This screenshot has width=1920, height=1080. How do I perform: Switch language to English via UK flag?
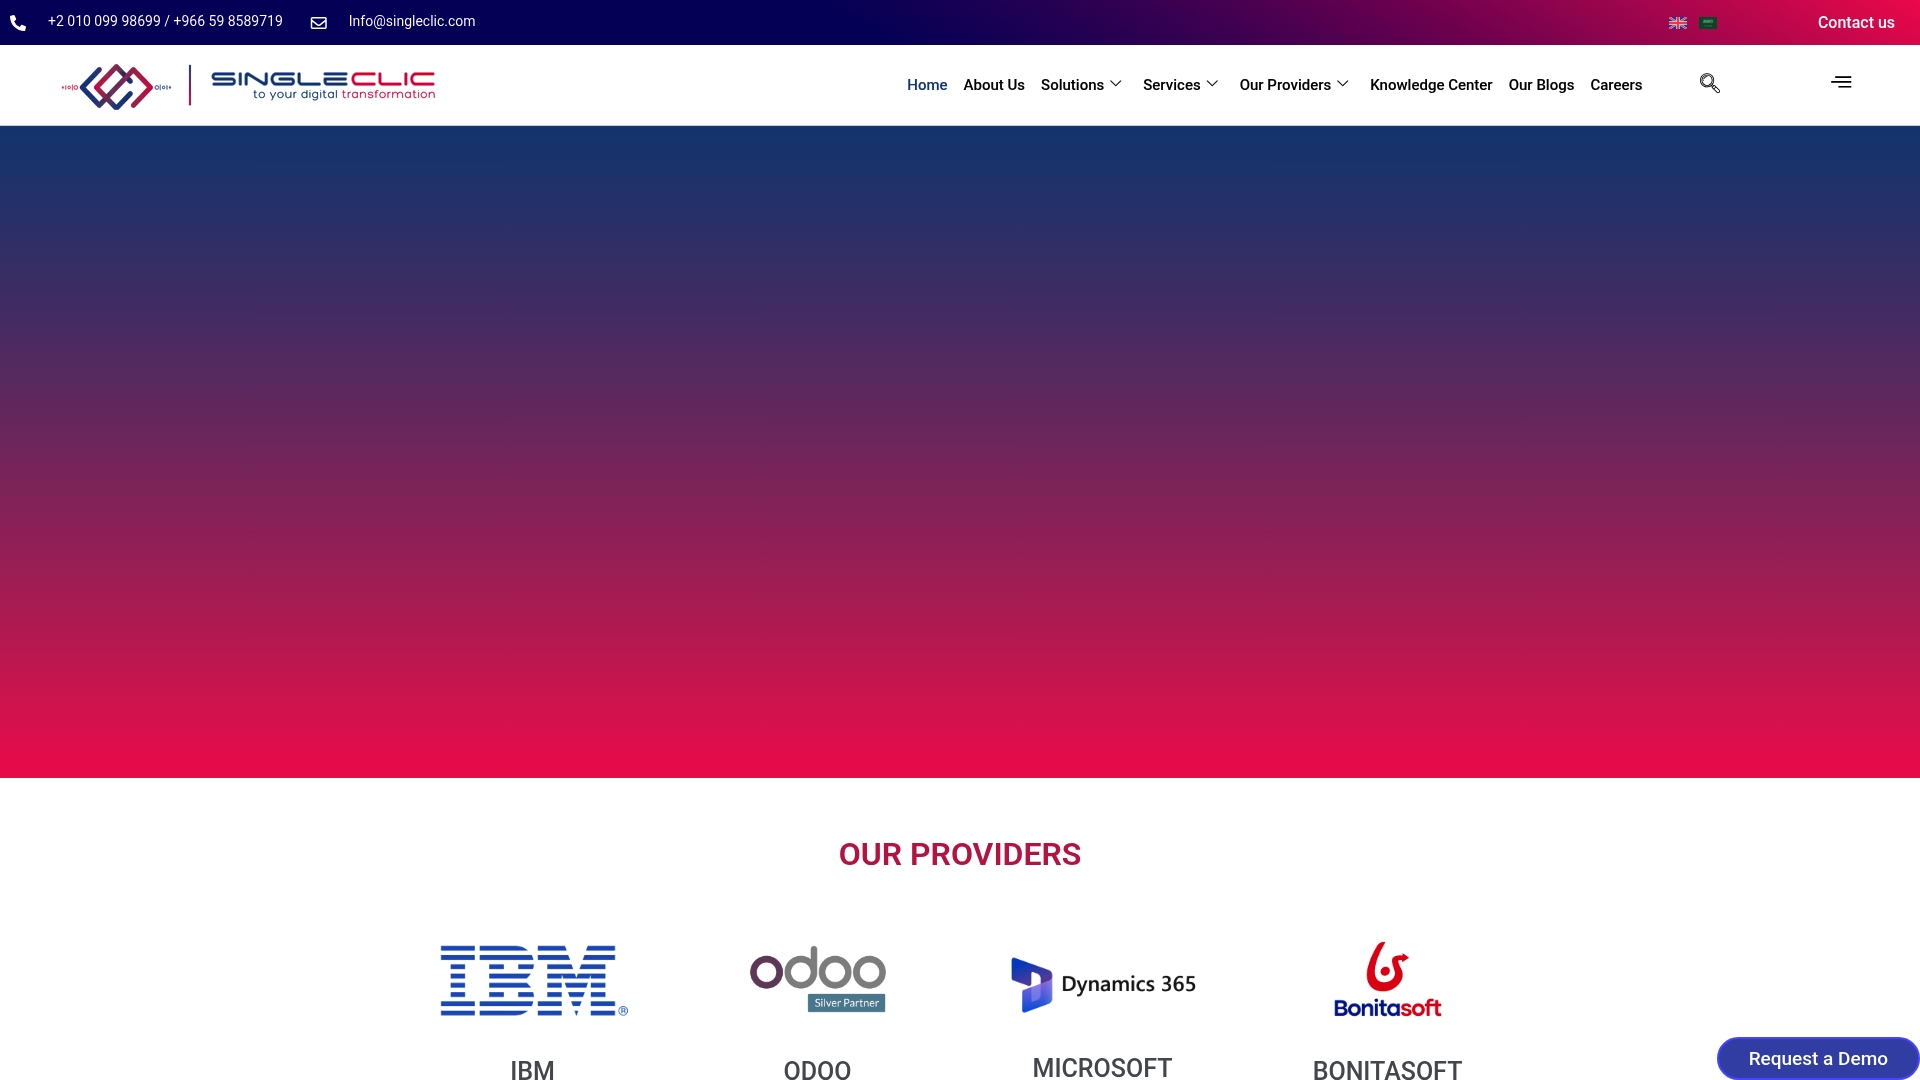click(x=1678, y=22)
